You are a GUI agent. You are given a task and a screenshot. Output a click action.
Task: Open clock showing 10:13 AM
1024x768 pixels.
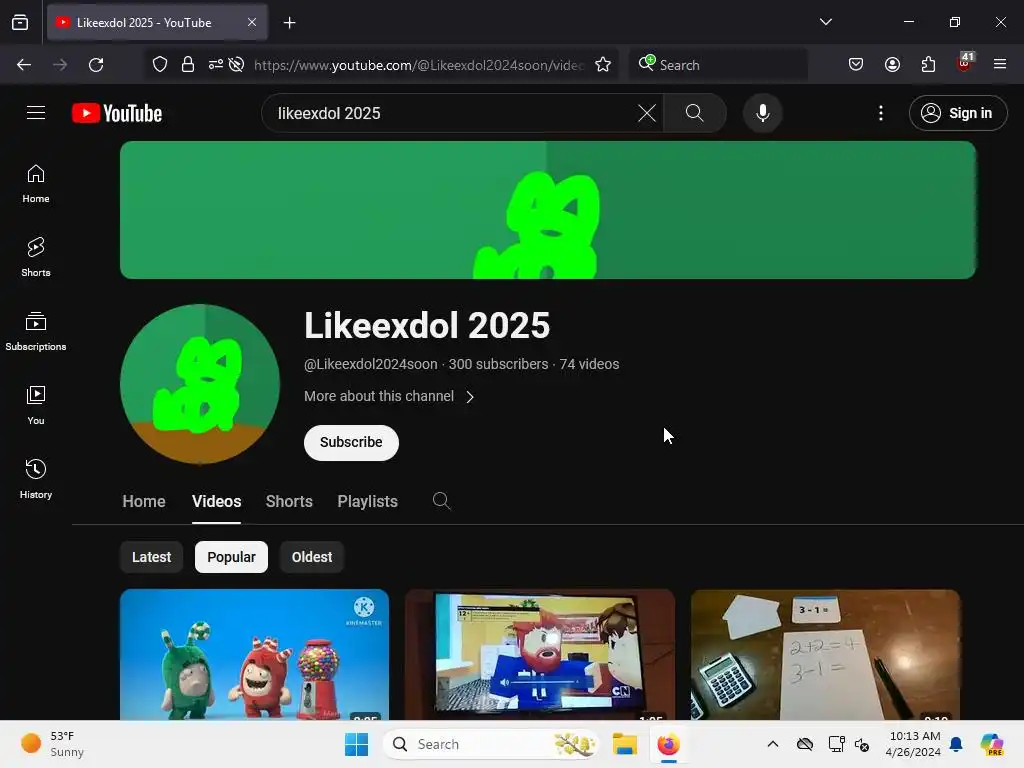(914, 744)
